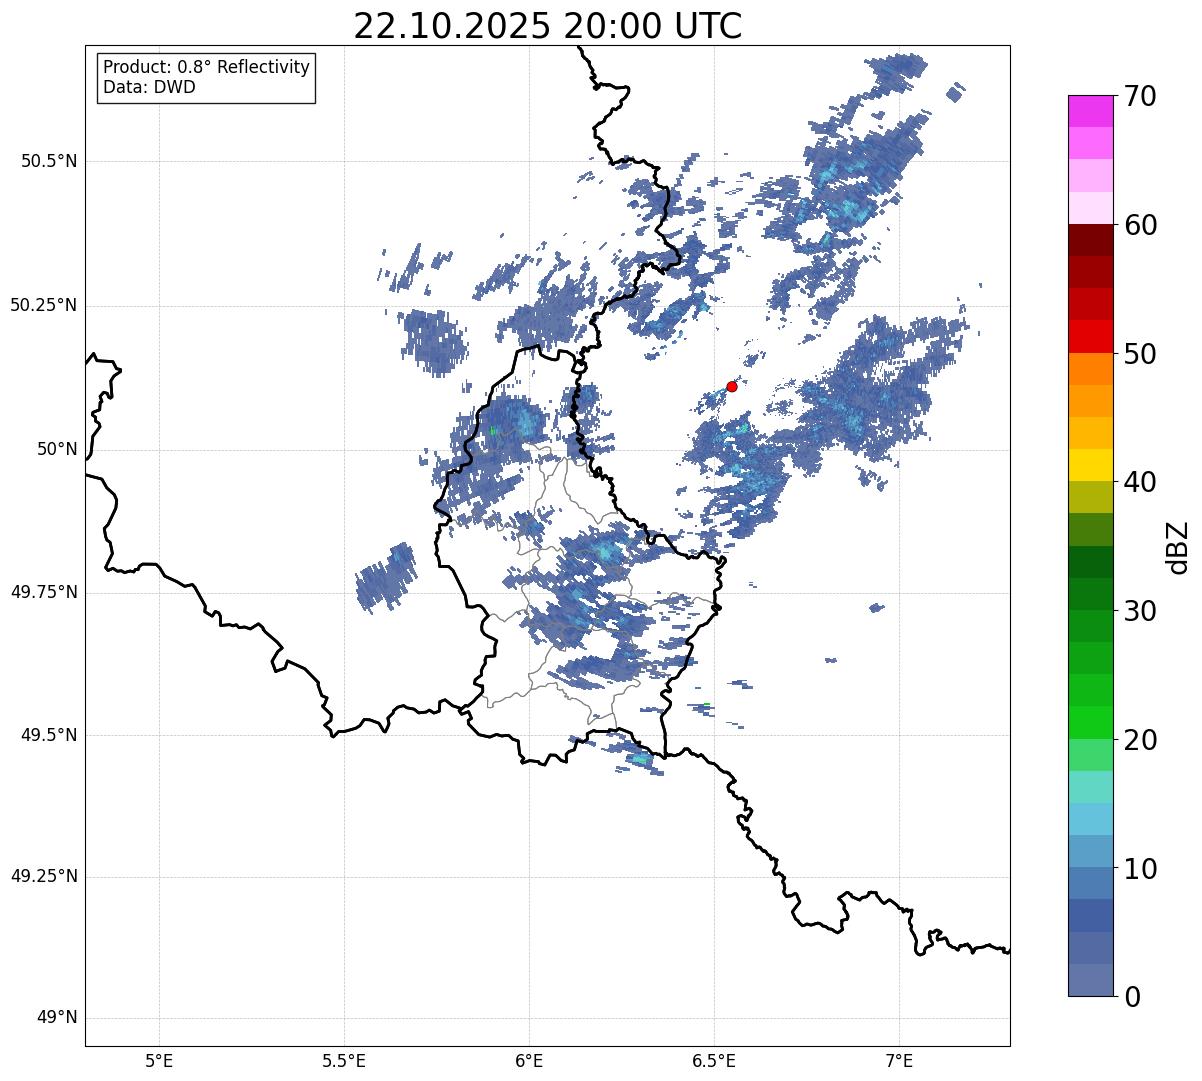Click the latitude label "50°N"

[x=57, y=449]
